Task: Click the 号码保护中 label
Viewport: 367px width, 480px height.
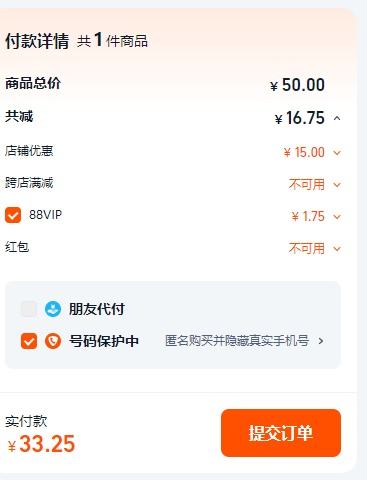Action: click(104, 341)
